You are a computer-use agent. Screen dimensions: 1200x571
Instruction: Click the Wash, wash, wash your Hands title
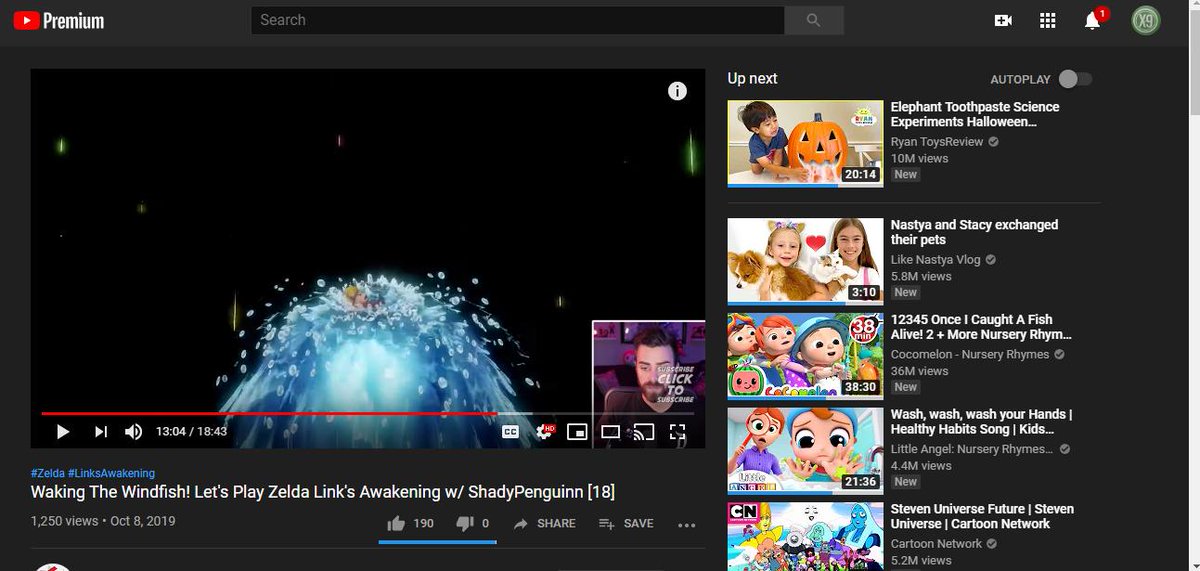click(982, 421)
